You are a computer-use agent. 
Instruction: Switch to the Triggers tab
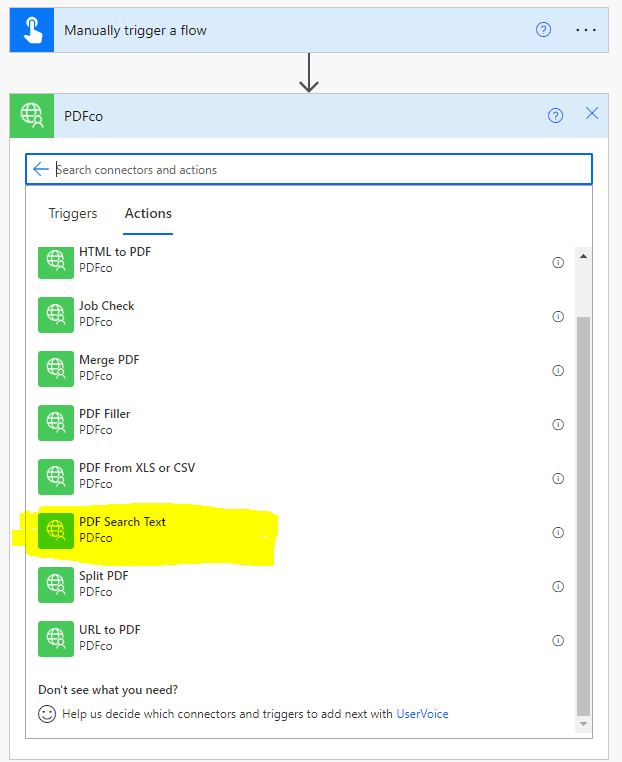pos(73,213)
